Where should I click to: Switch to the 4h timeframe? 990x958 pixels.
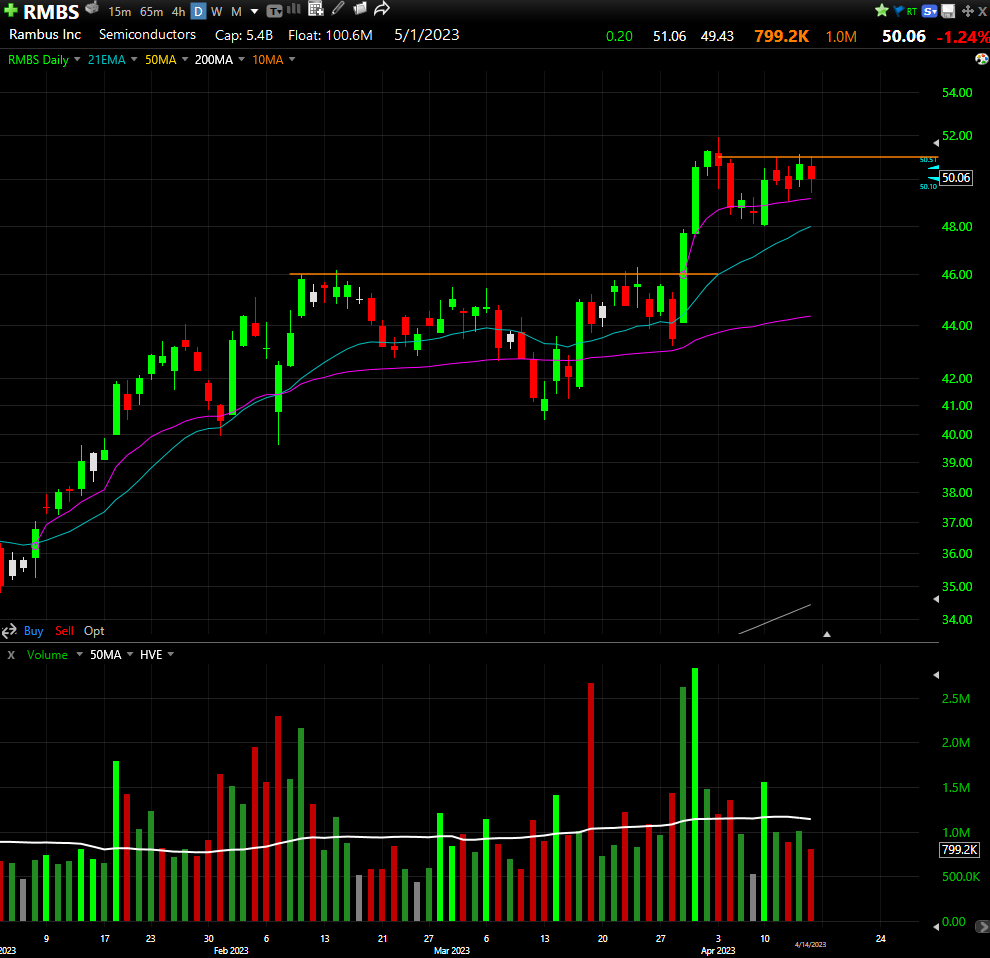pos(179,11)
